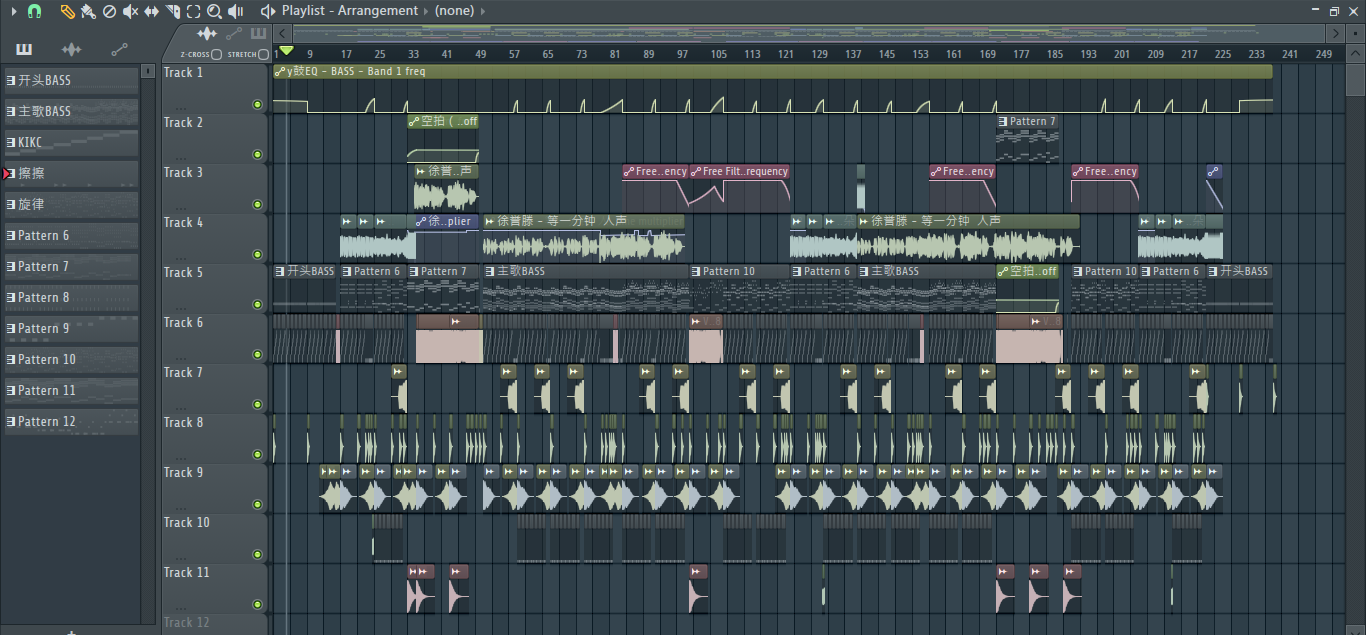Select Pattern 10 in the picker list
The image size is (1366, 635).
[71, 360]
